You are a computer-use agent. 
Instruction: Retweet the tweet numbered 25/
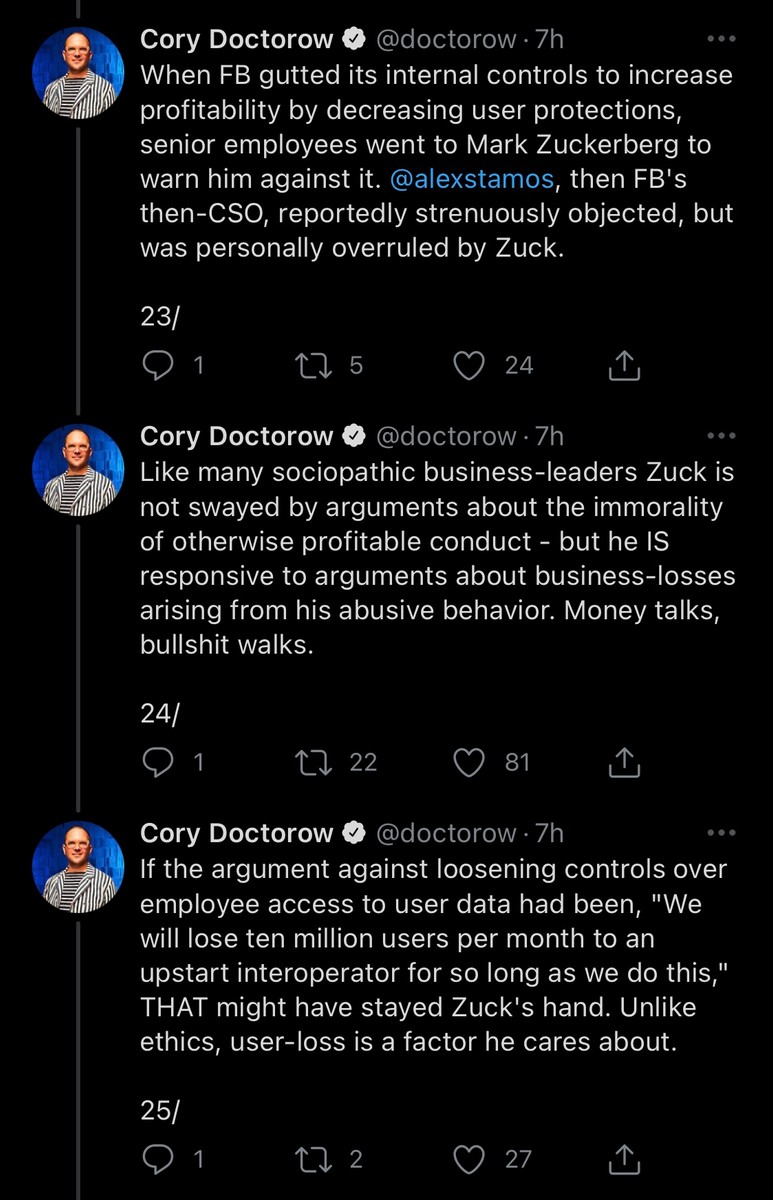[x=304, y=1159]
